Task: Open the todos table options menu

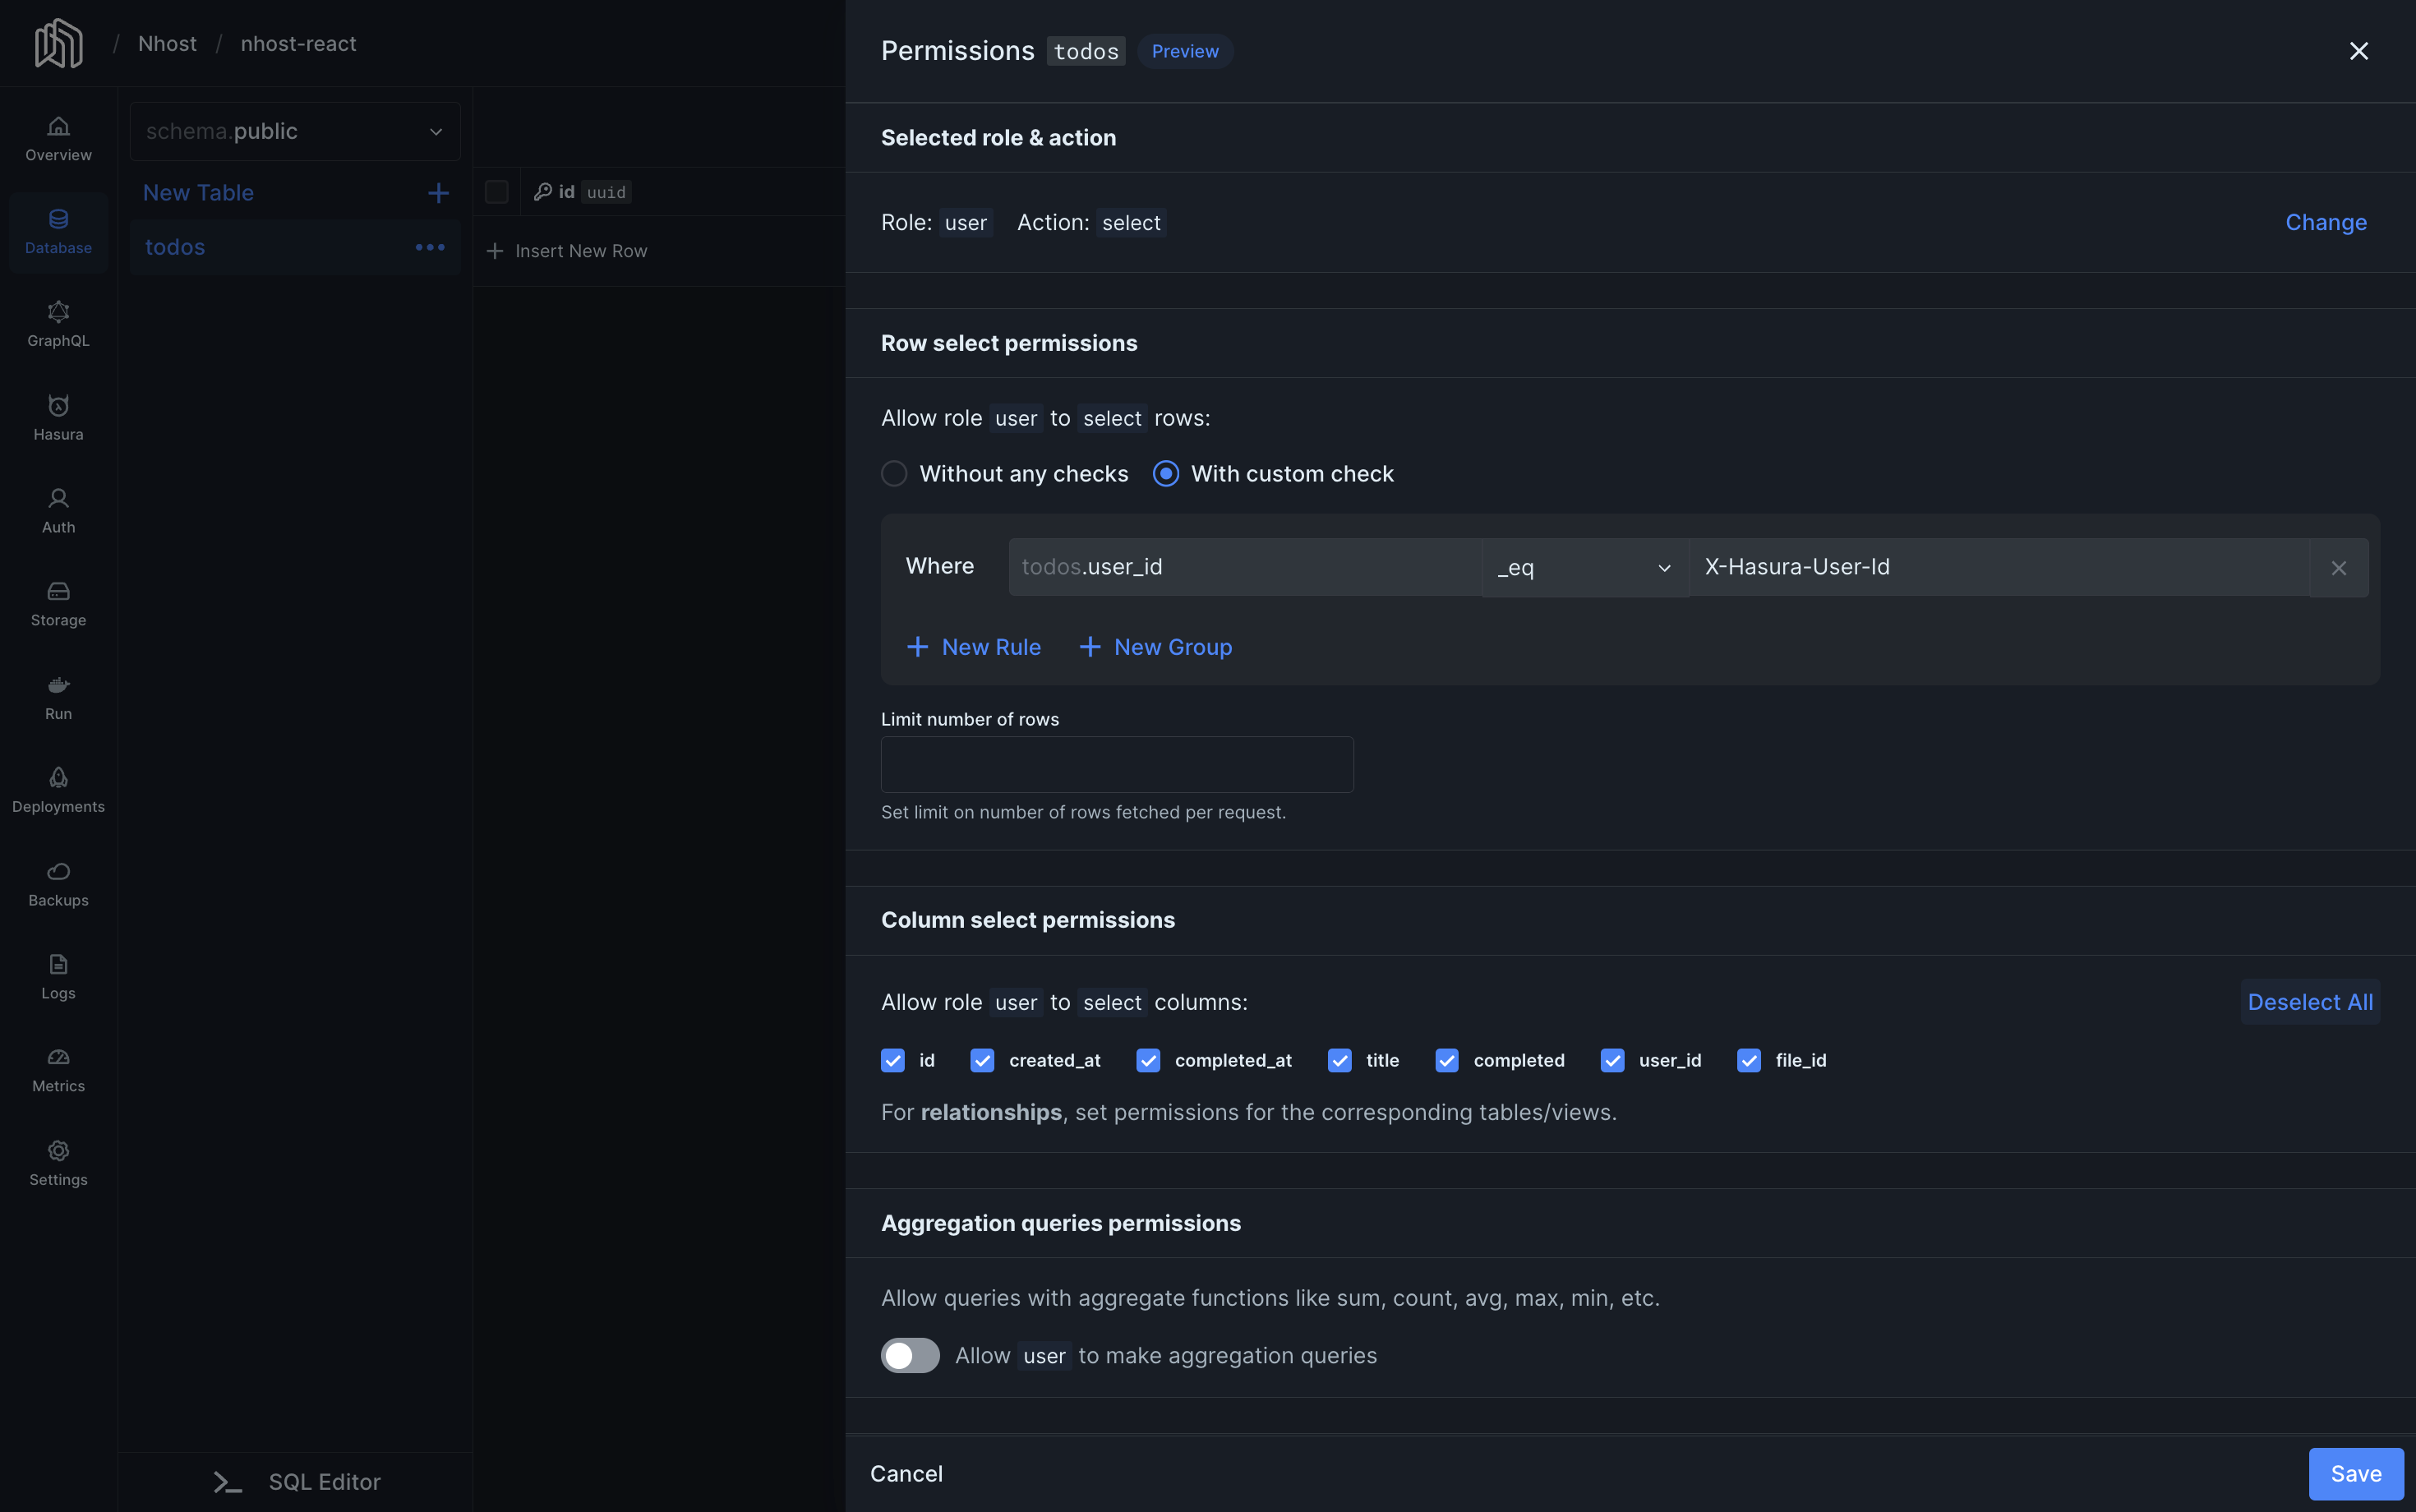Action: point(430,247)
